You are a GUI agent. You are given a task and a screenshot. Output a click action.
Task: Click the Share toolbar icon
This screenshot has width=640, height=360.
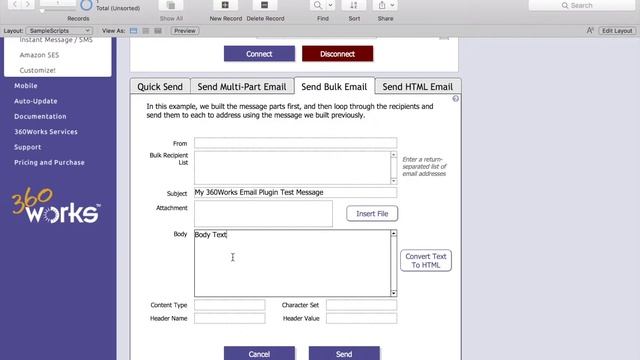(382, 5)
